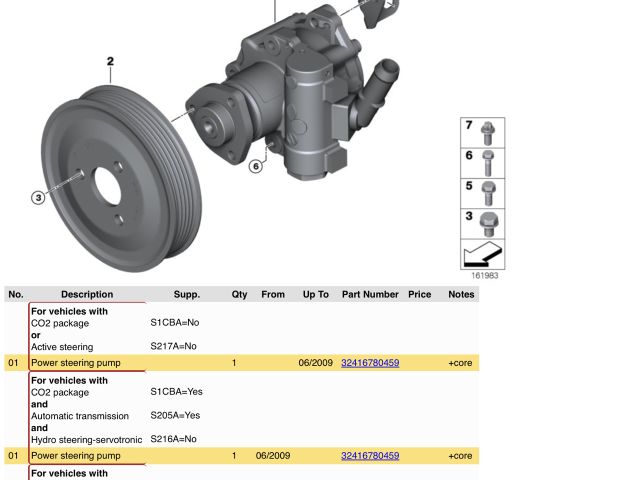640x480 pixels.
Task: Click the Qty column header
Action: [x=239, y=295]
